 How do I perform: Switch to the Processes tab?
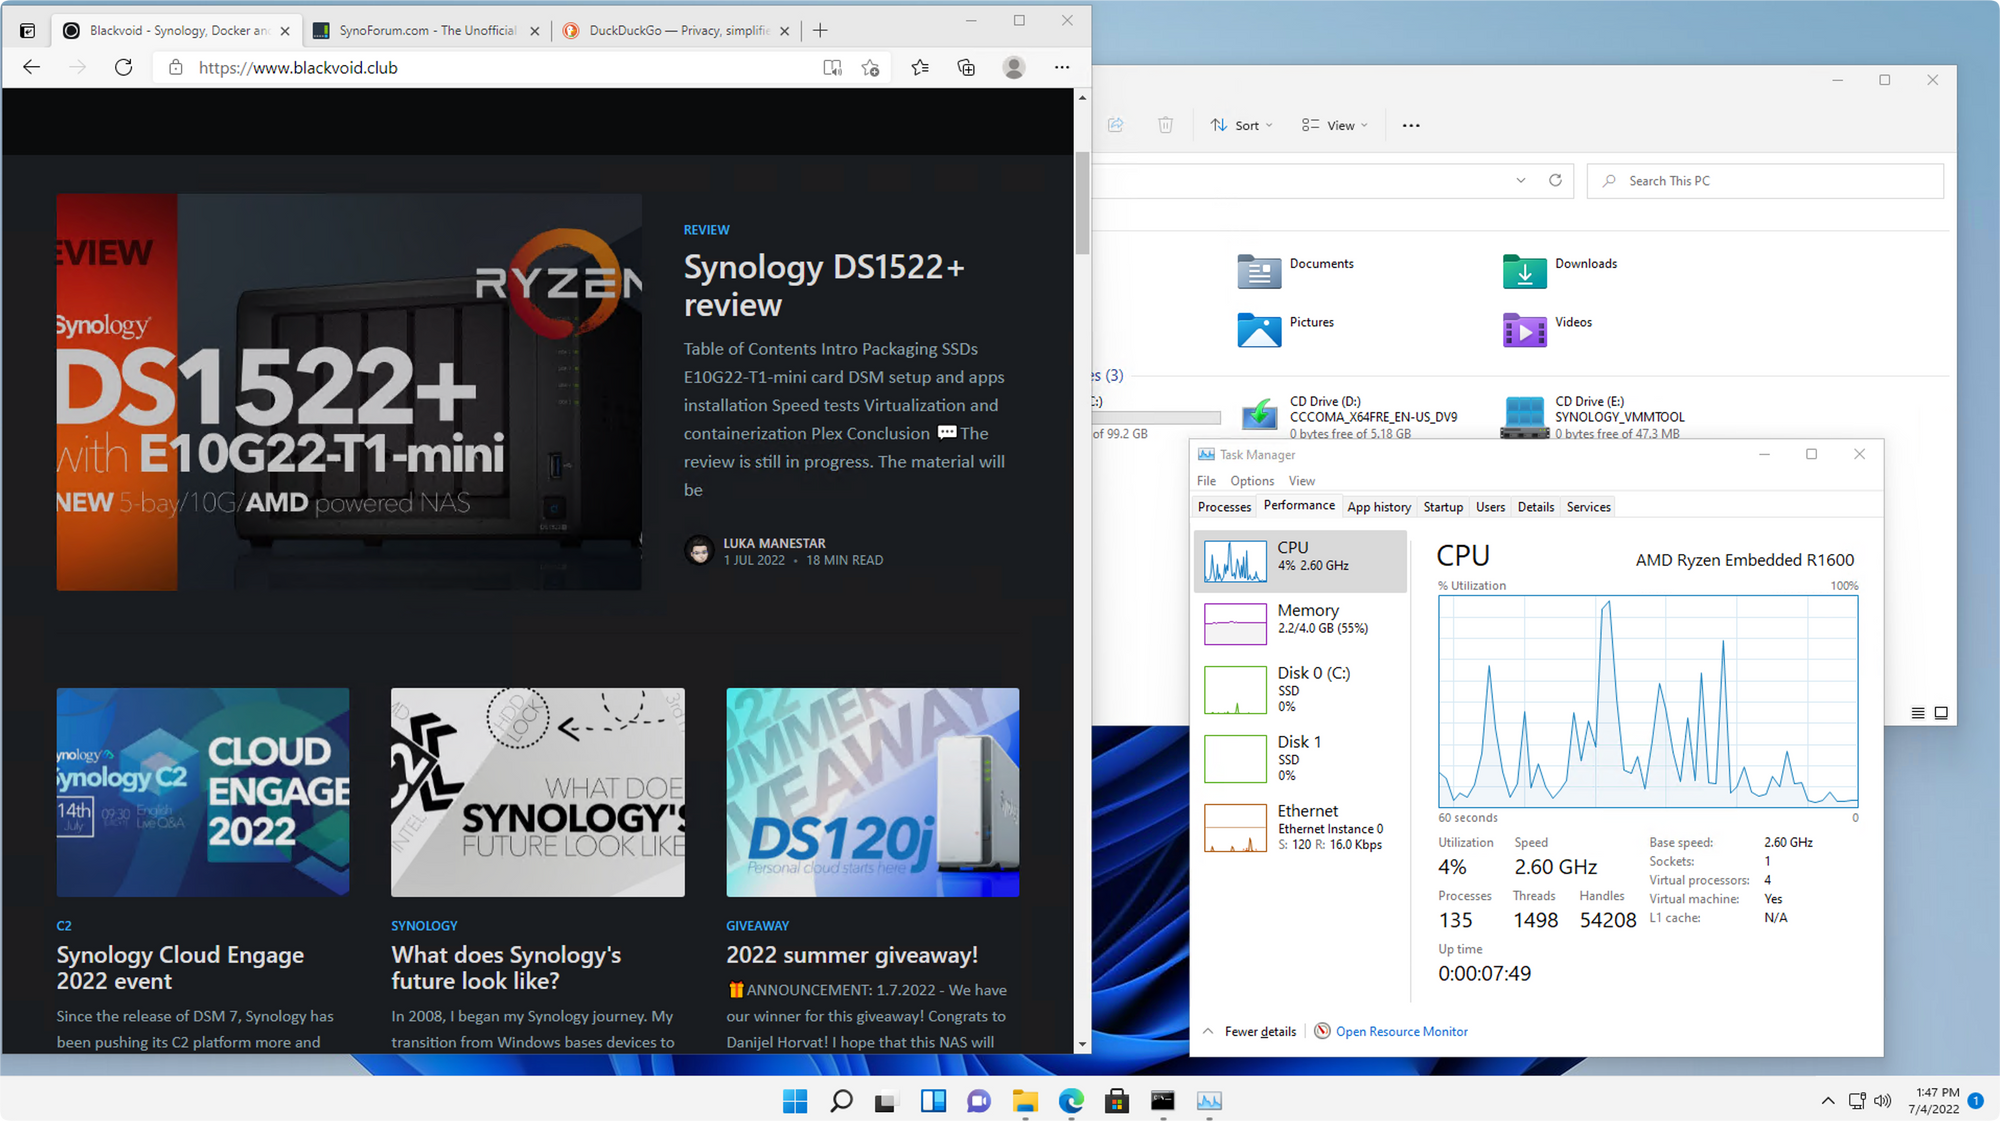[x=1224, y=507]
